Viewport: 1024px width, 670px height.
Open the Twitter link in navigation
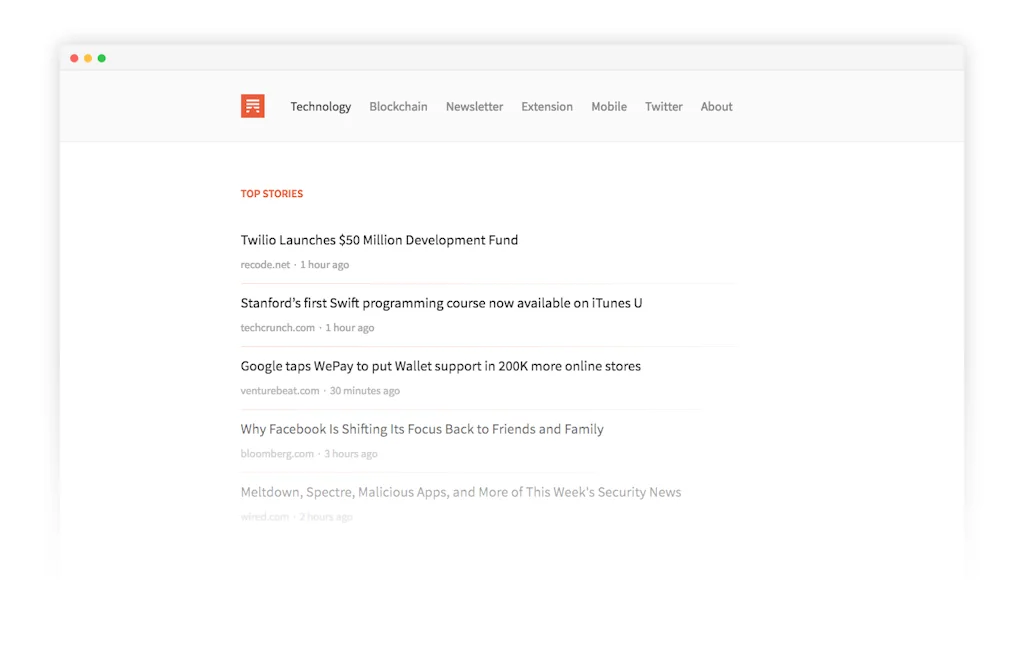coord(663,106)
